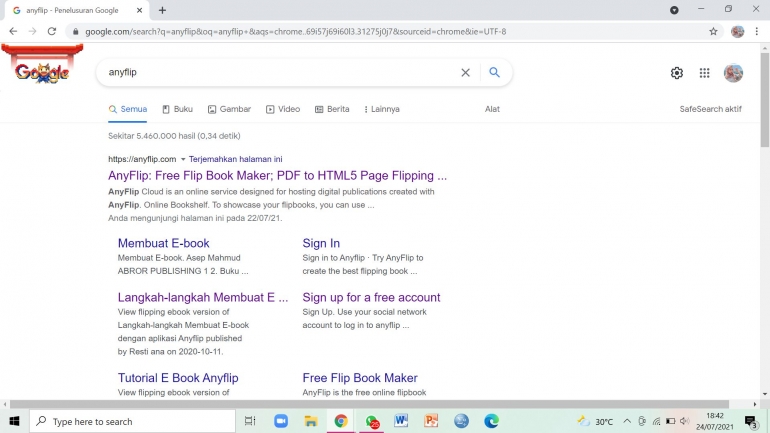Reload the page with the refresh icon
The image size is (770, 433).
52,31
